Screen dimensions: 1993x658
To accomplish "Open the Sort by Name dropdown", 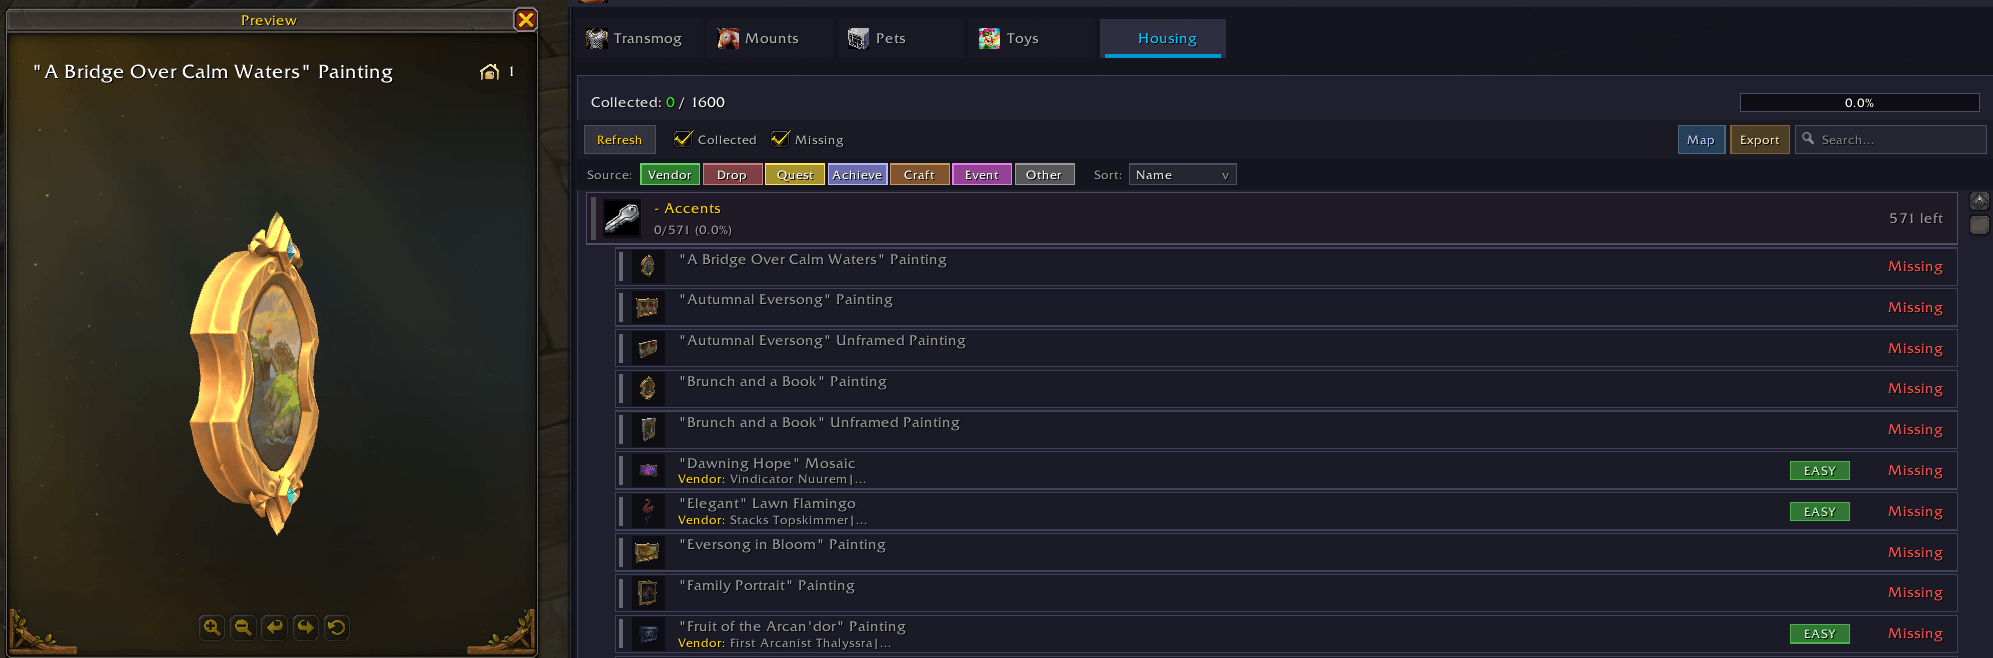I will tap(1182, 175).
